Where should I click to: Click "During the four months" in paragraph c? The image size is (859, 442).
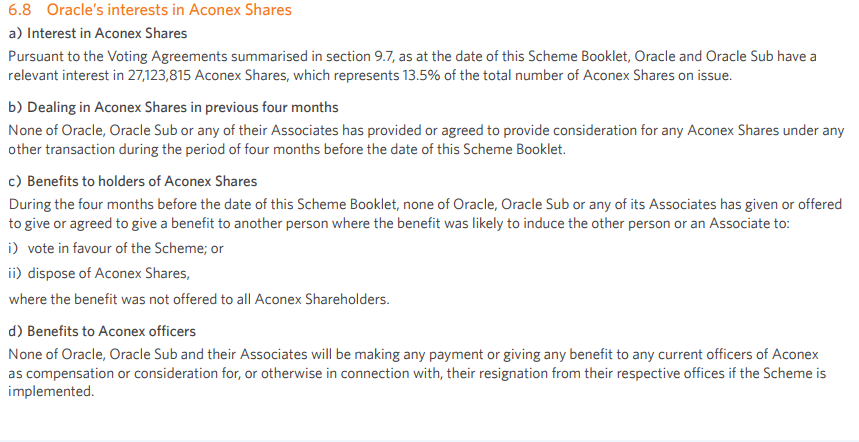81,204
